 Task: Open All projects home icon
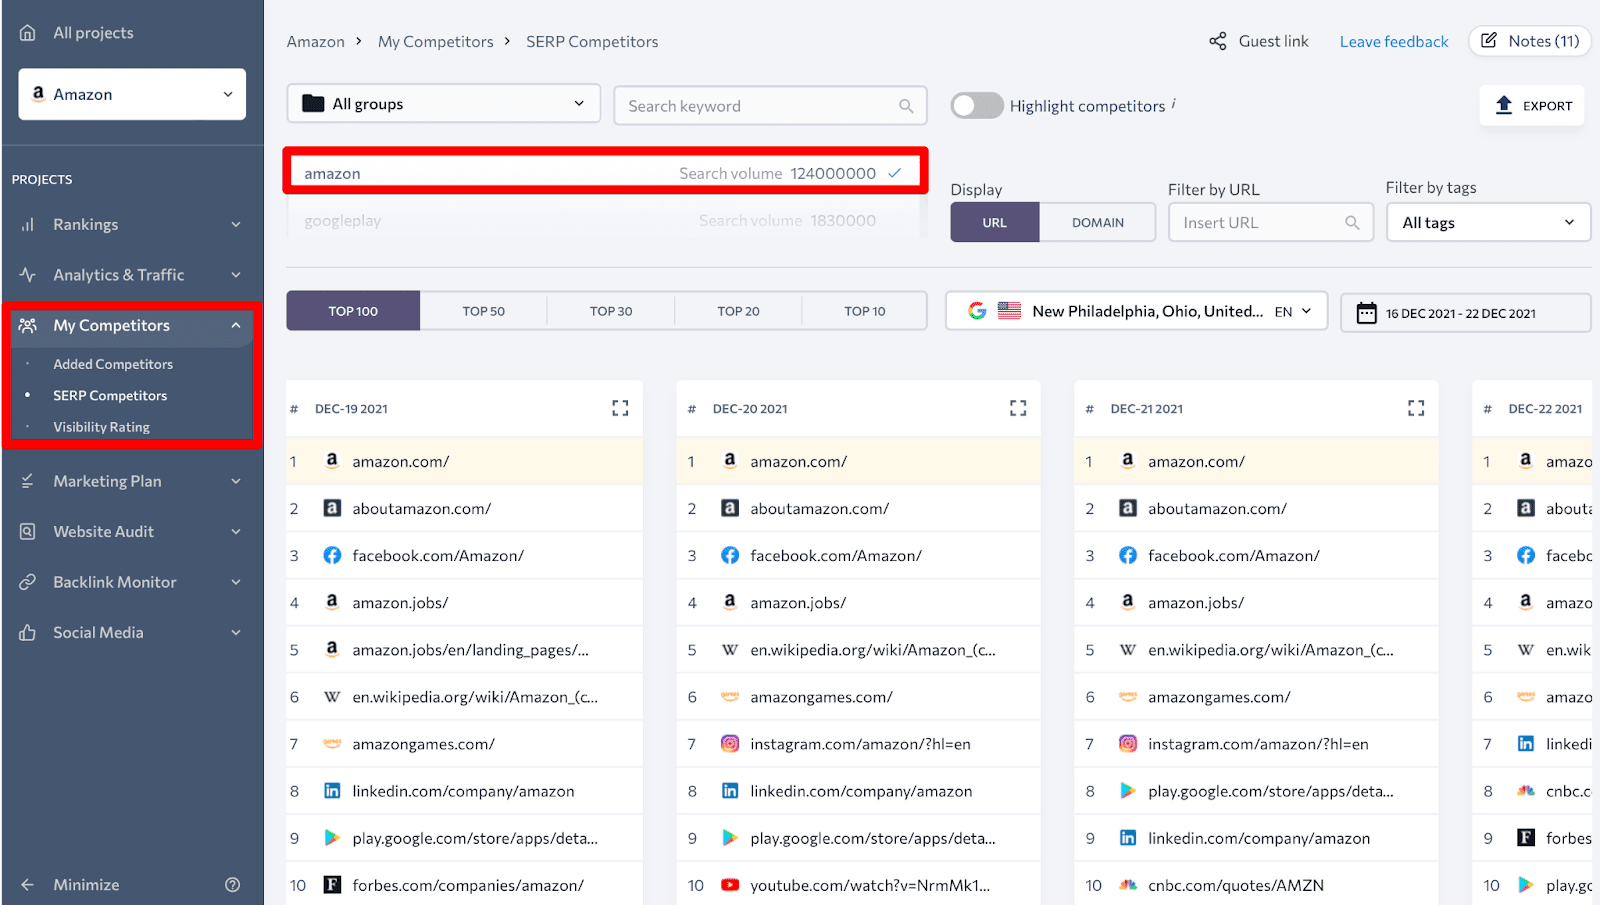(28, 33)
